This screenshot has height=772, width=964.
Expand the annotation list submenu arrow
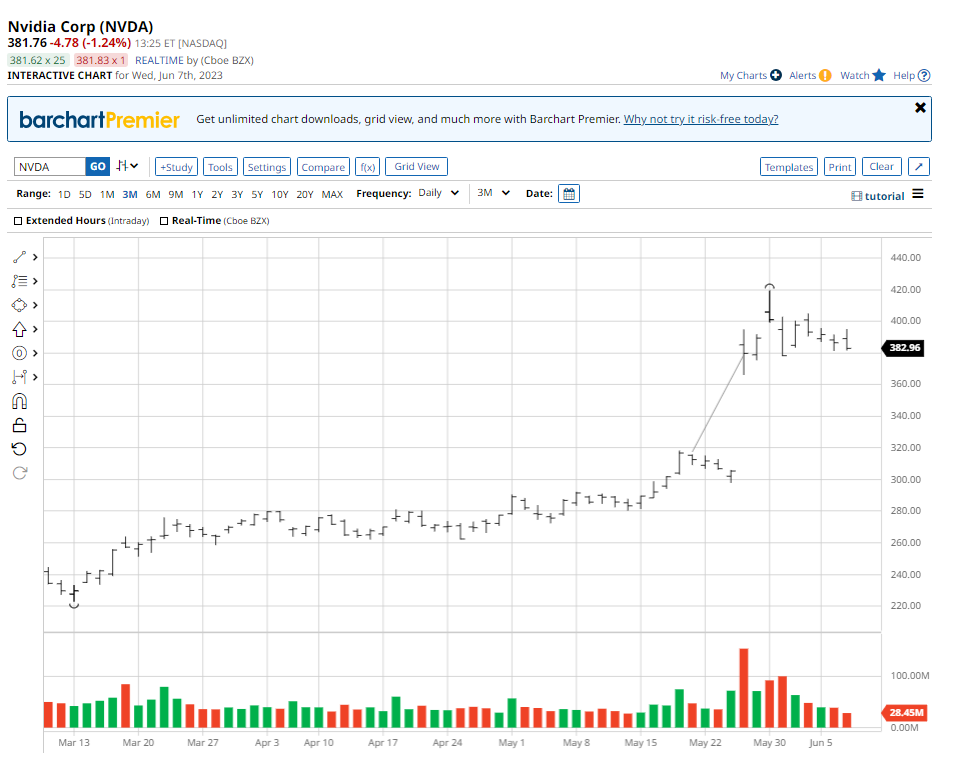point(35,281)
